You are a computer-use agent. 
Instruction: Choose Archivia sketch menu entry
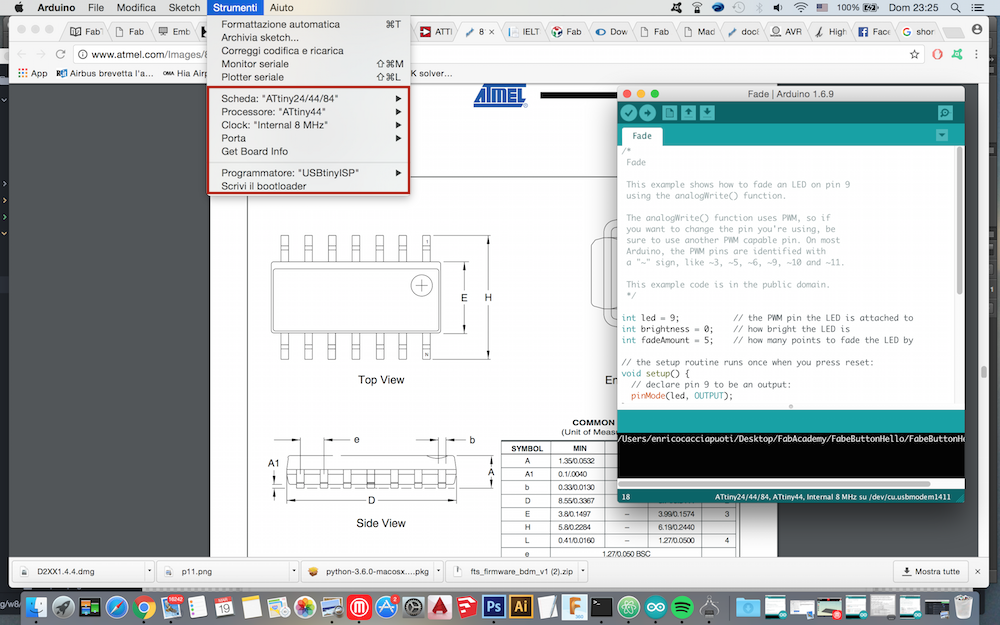[x=309, y=38]
